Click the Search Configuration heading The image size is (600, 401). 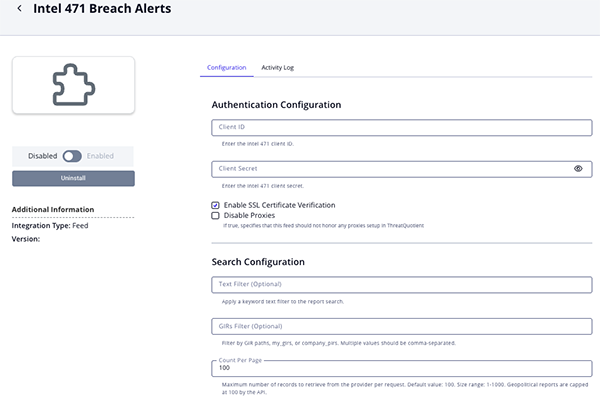pos(258,262)
